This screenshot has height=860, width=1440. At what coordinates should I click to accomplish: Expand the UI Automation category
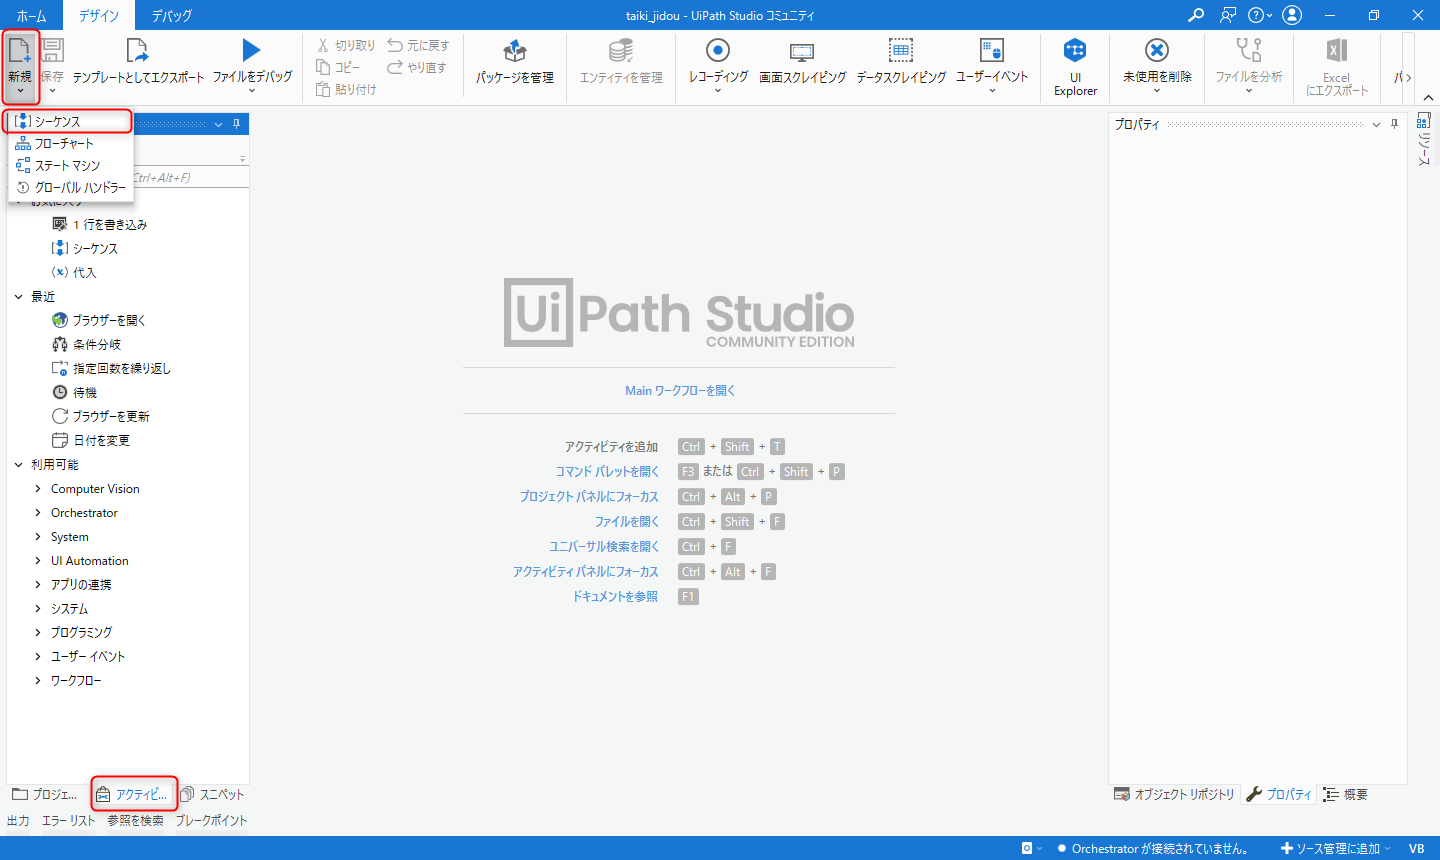tap(38, 561)
